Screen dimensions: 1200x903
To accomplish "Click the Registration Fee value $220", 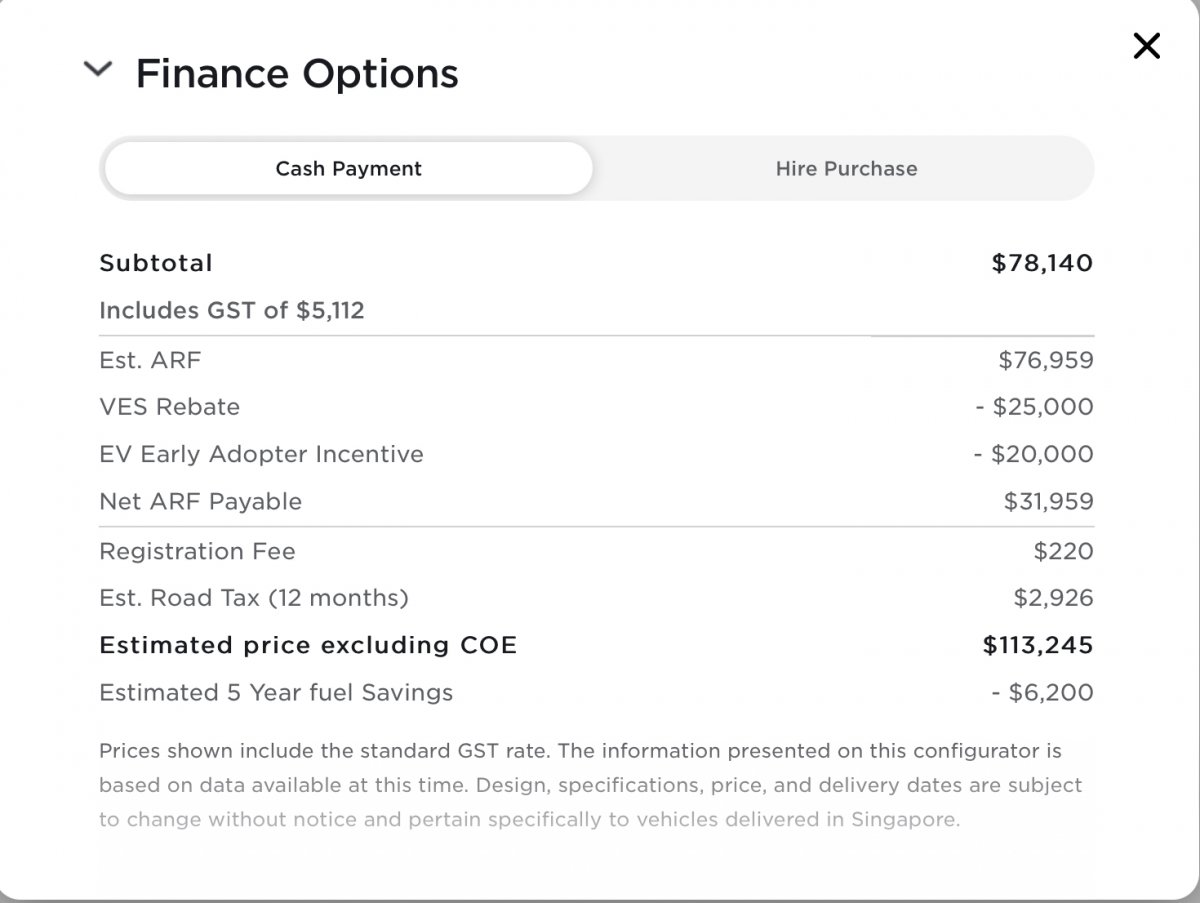I will tap(1064, 551).
